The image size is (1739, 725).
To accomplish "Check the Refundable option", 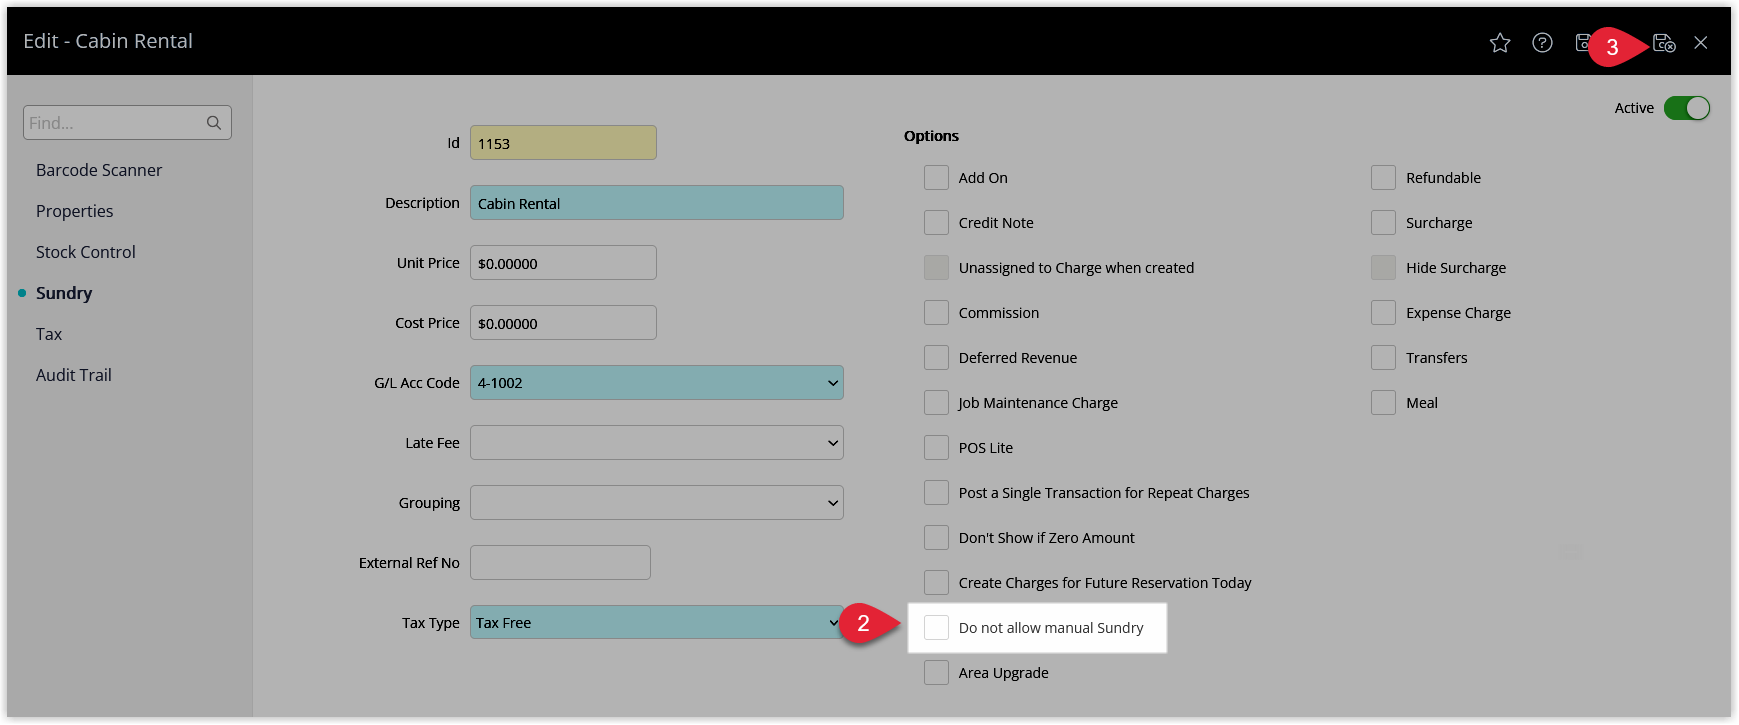I will tap(1383, 178).
